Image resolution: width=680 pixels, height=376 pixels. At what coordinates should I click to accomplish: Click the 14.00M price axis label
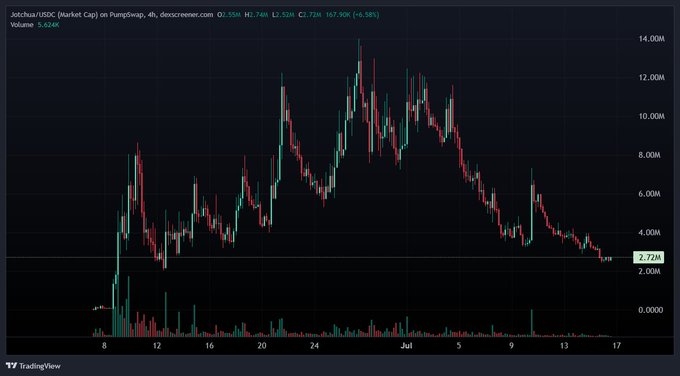pyautogui.click(x=651, y=39)
